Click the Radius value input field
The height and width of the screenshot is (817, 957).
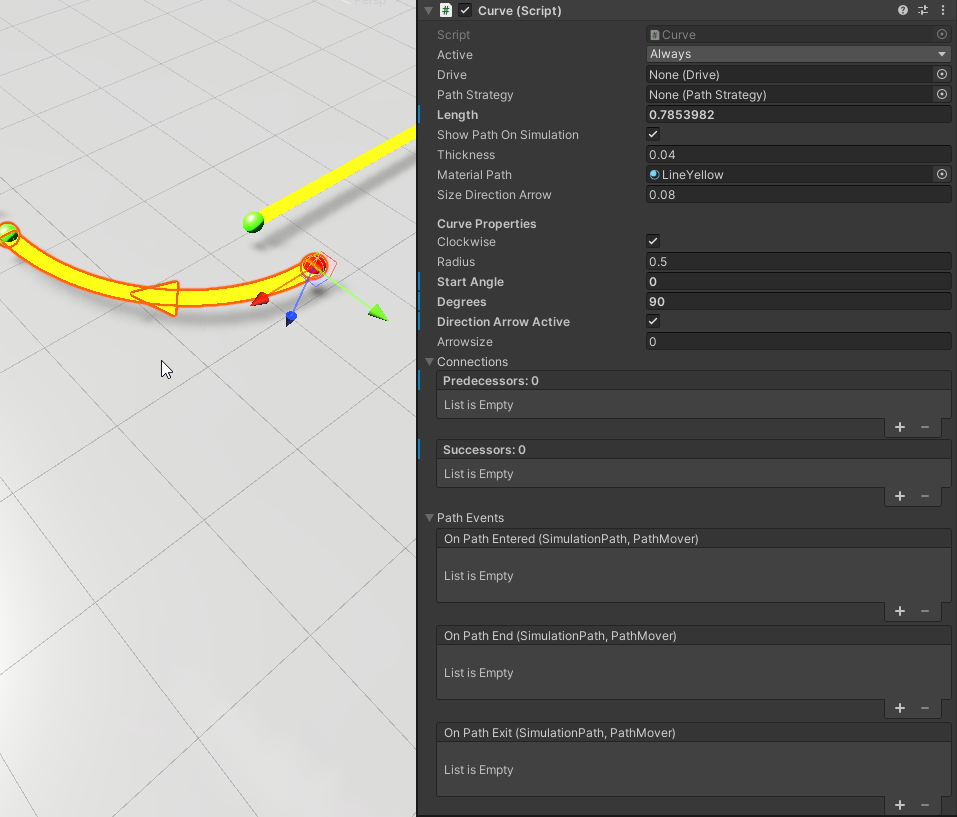tap(798, 262)
